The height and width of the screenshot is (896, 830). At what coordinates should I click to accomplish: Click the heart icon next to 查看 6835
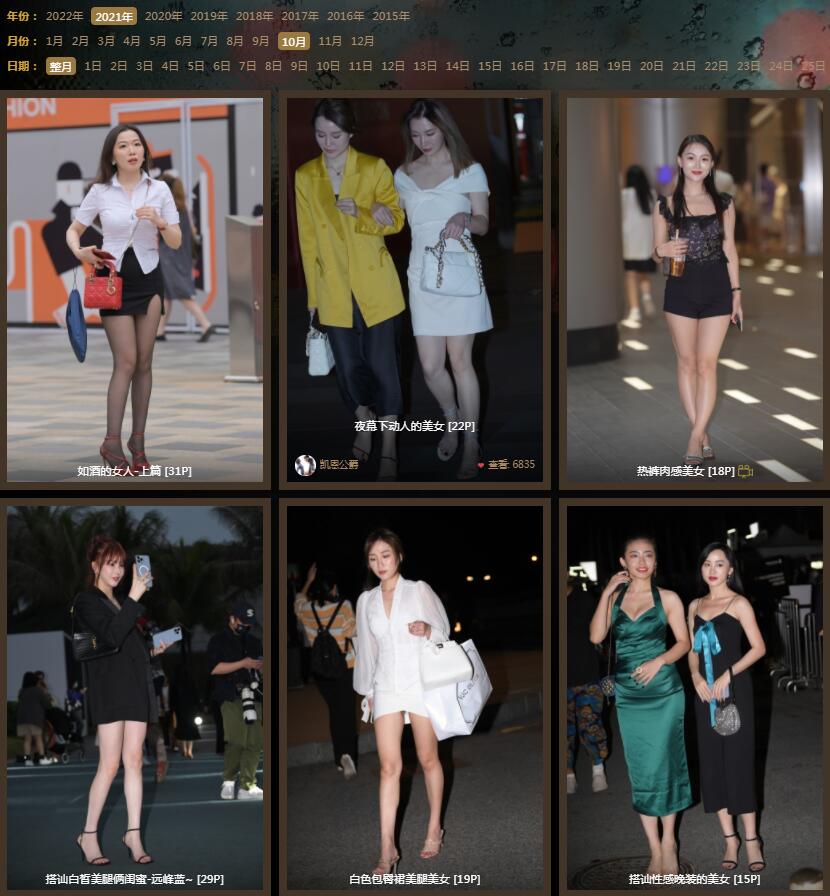pos(480,465)
